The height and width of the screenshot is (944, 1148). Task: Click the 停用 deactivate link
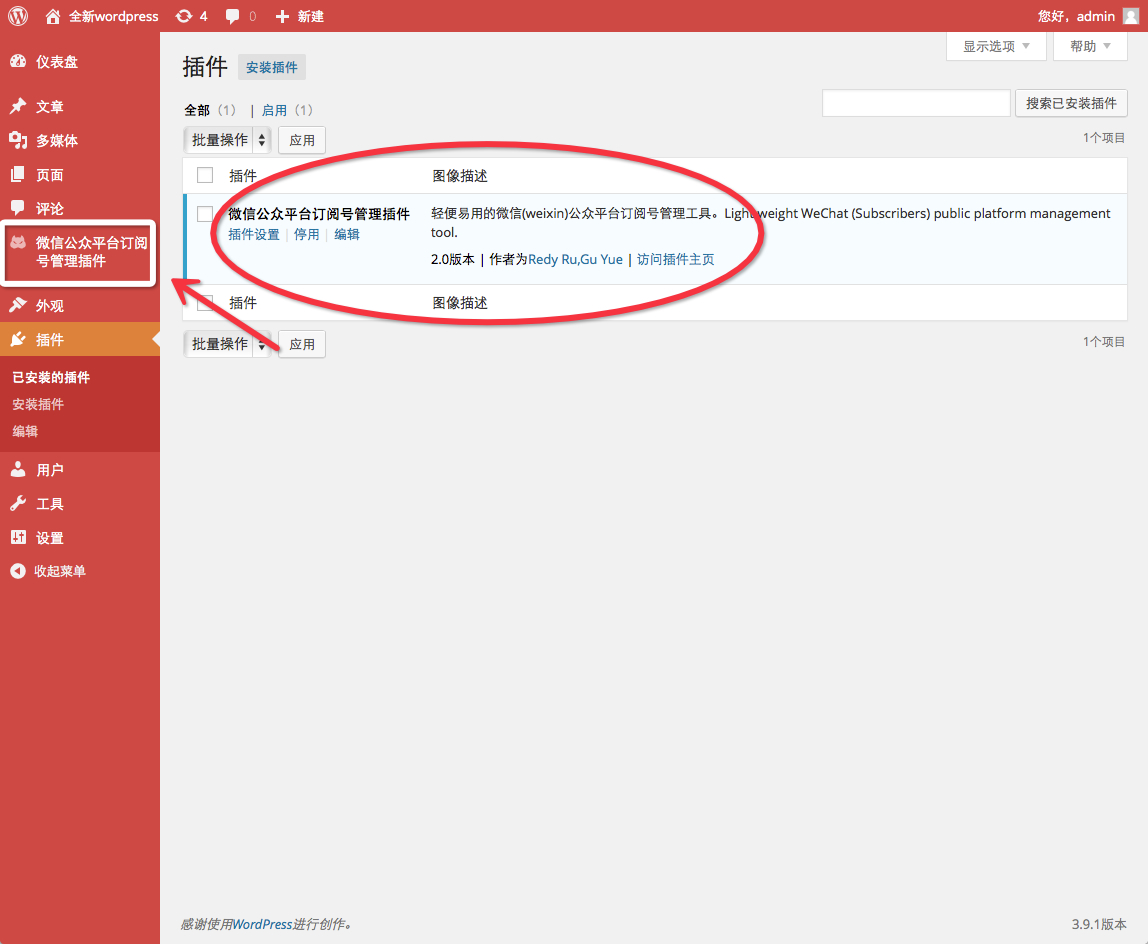307,234
